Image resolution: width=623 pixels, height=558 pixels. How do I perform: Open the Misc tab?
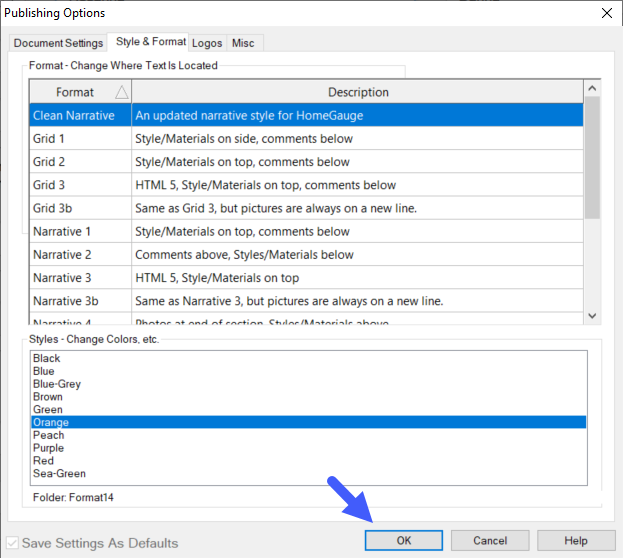pos(243,43)
